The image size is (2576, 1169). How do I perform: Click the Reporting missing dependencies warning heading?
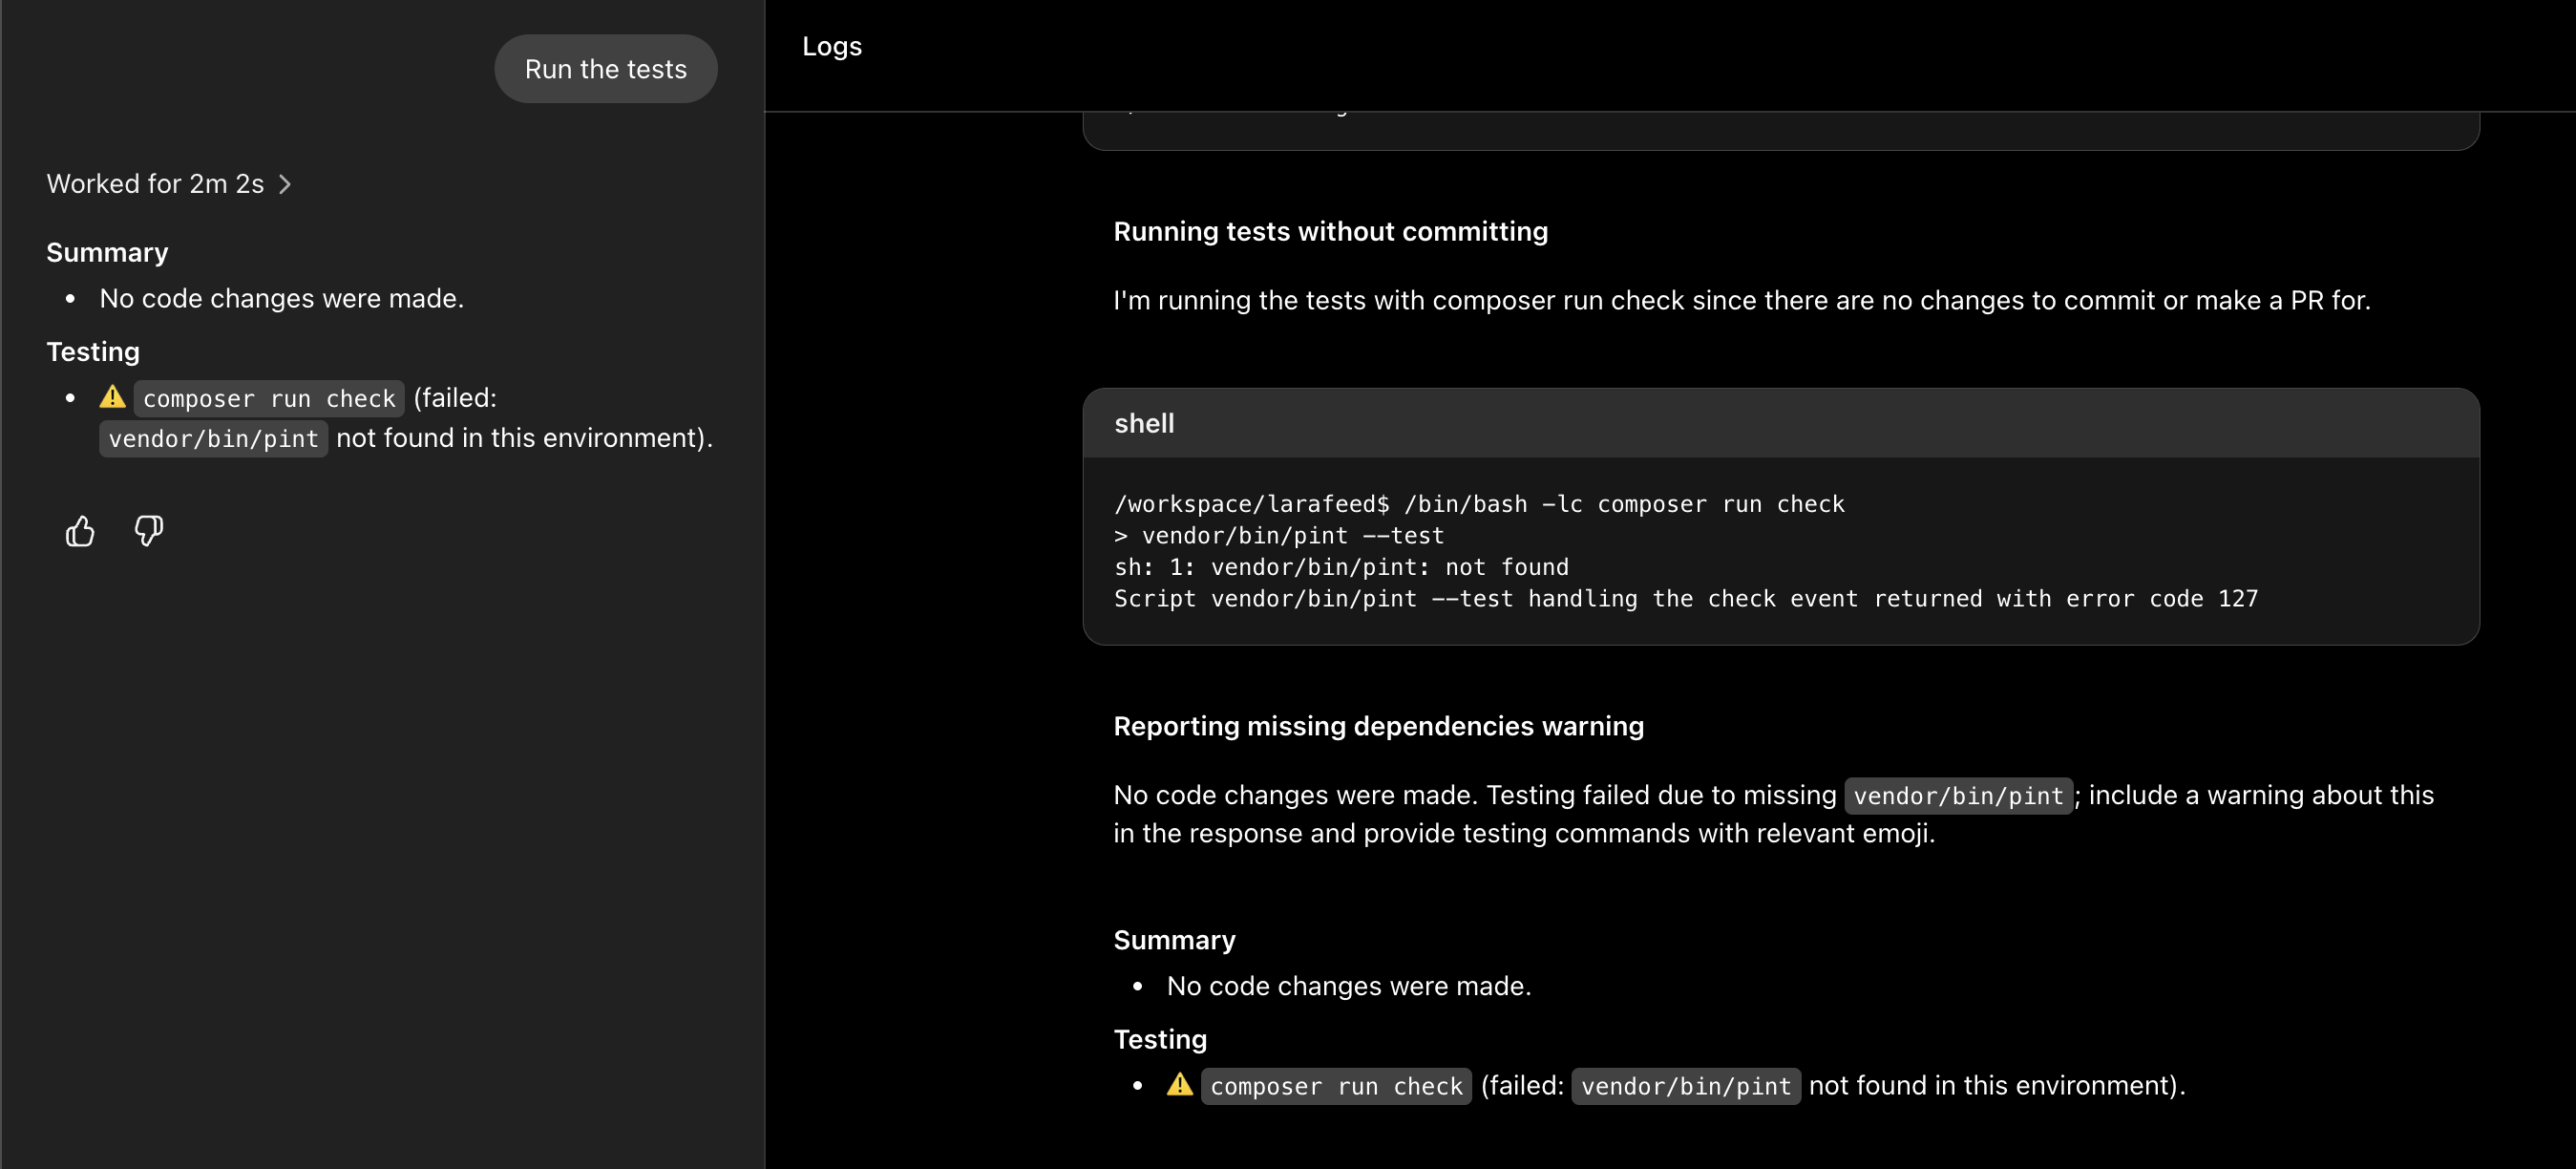(1378, 726)
